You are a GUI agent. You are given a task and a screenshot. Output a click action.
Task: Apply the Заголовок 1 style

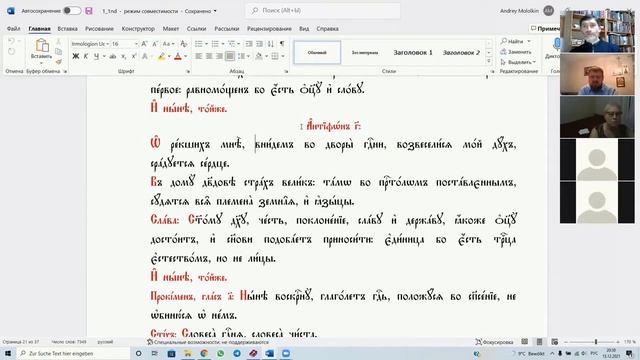click(x=413, y=52)
